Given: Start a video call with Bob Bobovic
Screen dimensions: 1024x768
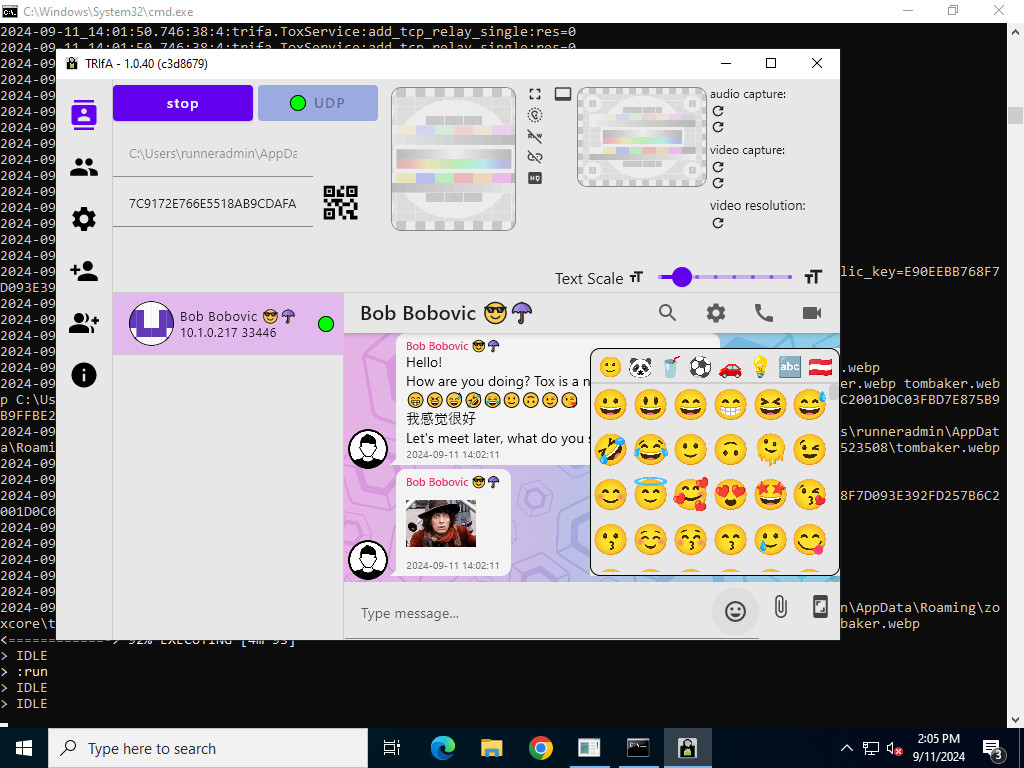Looking at the screenshot, I should pos(812,313).
